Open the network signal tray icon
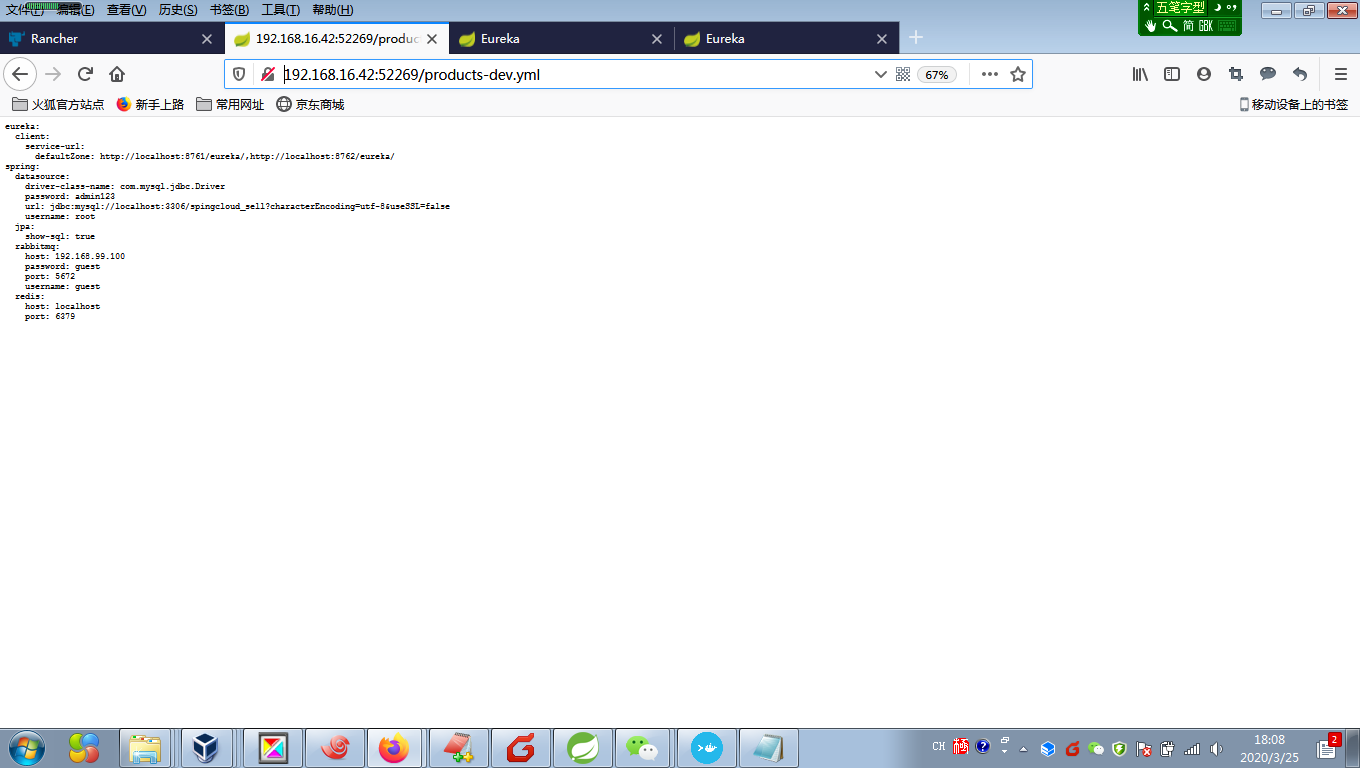The height and width of the screenshot is (768, 1360). pos(1192,748)
